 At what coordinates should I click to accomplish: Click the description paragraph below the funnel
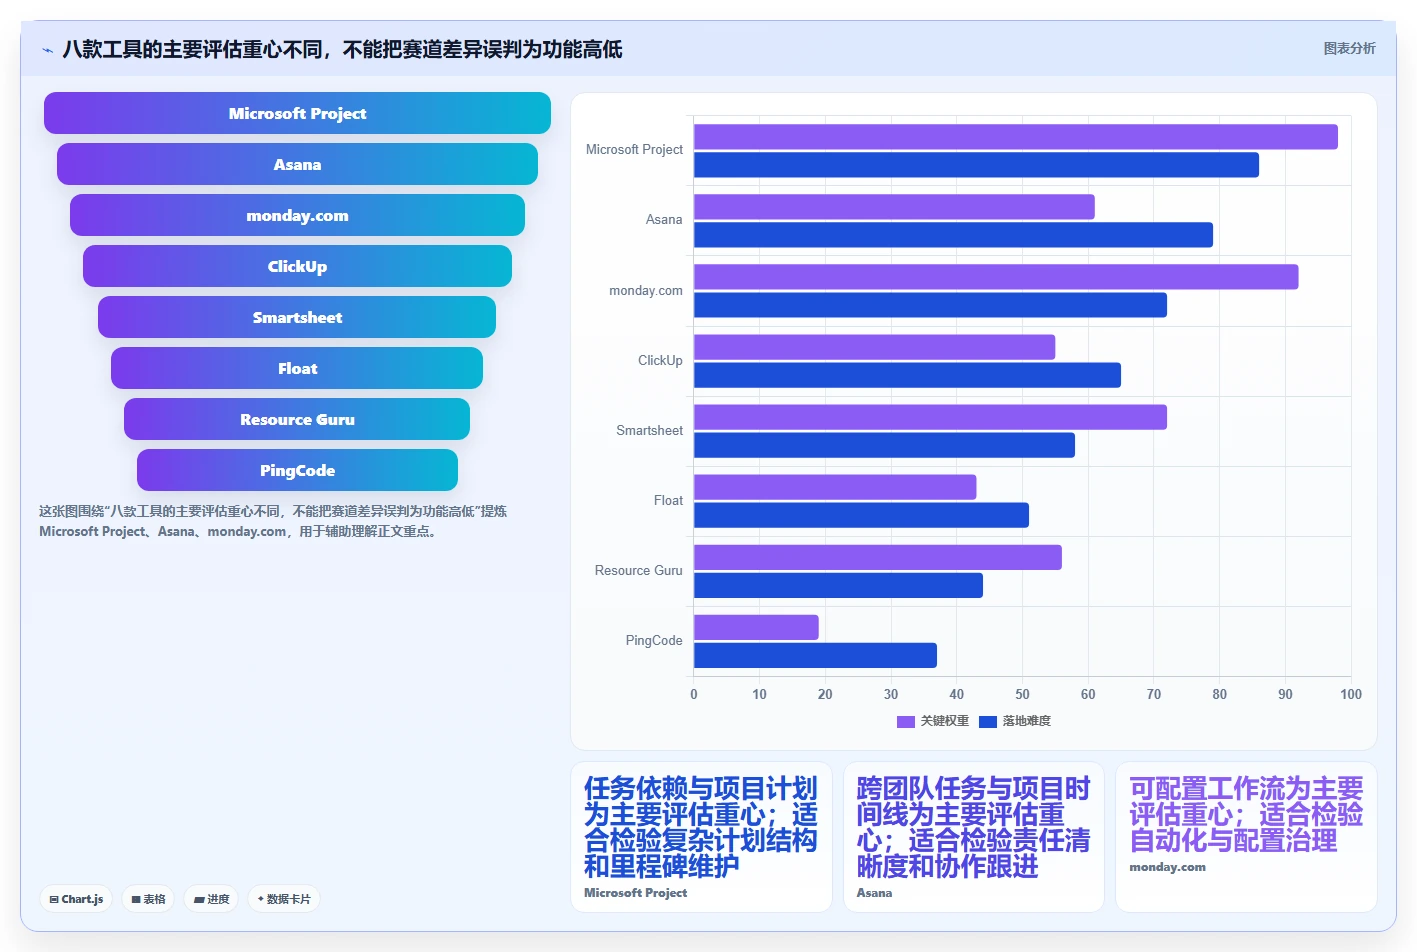click(273, 521)
